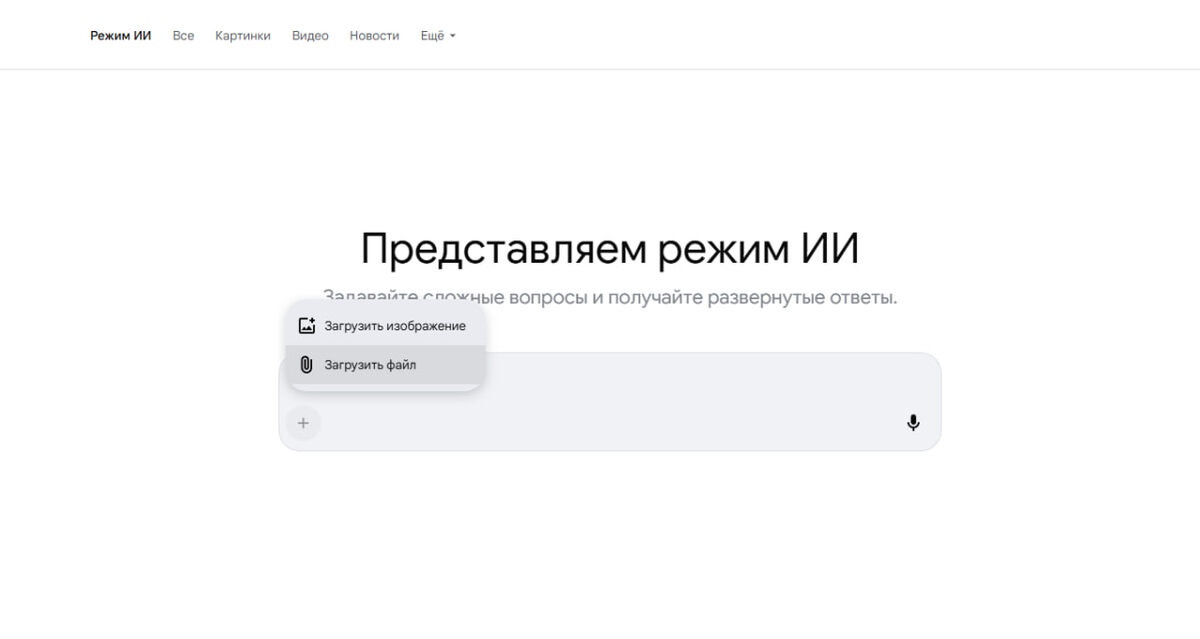Focus the AI mode query input field
Screen dimensions: 1200x639
610,401
